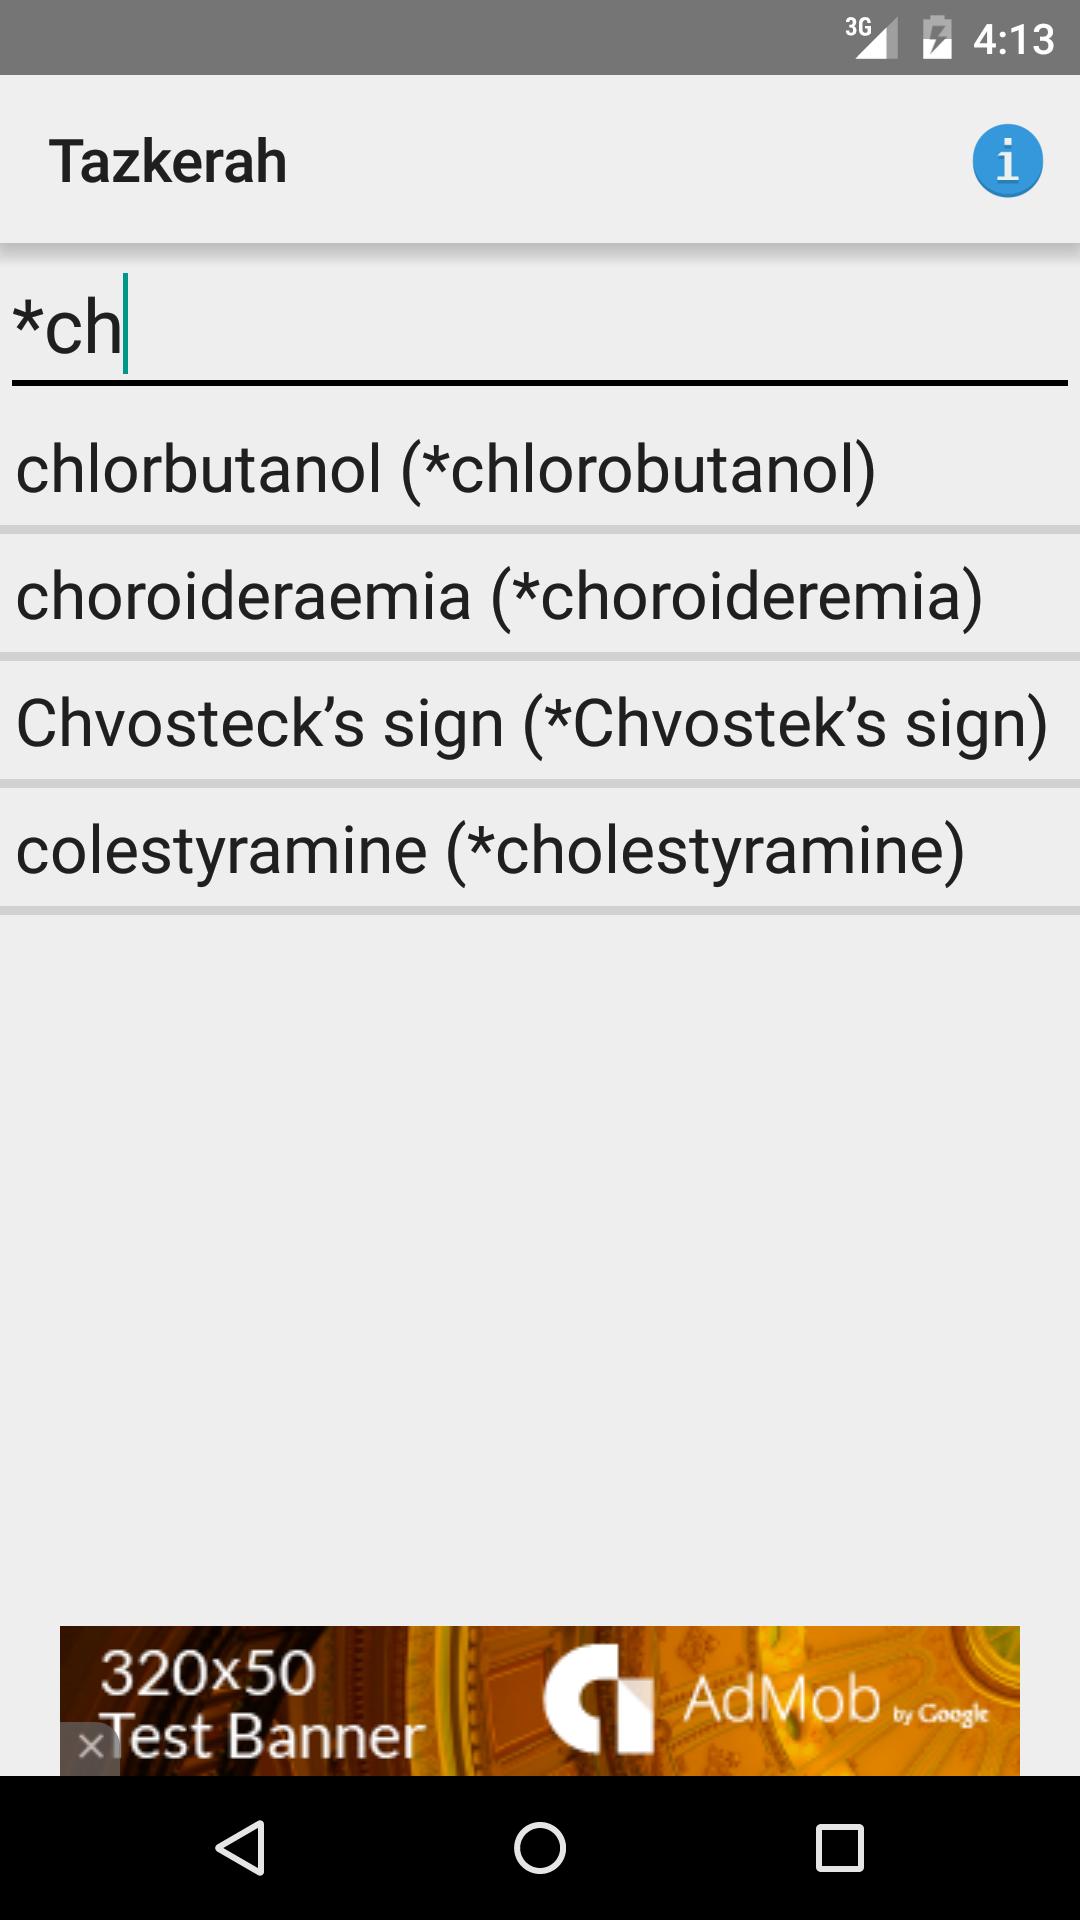Screen dimensions: 1080x1920
Task: Tap the empty area below results list
Action: pos(540,1250)
